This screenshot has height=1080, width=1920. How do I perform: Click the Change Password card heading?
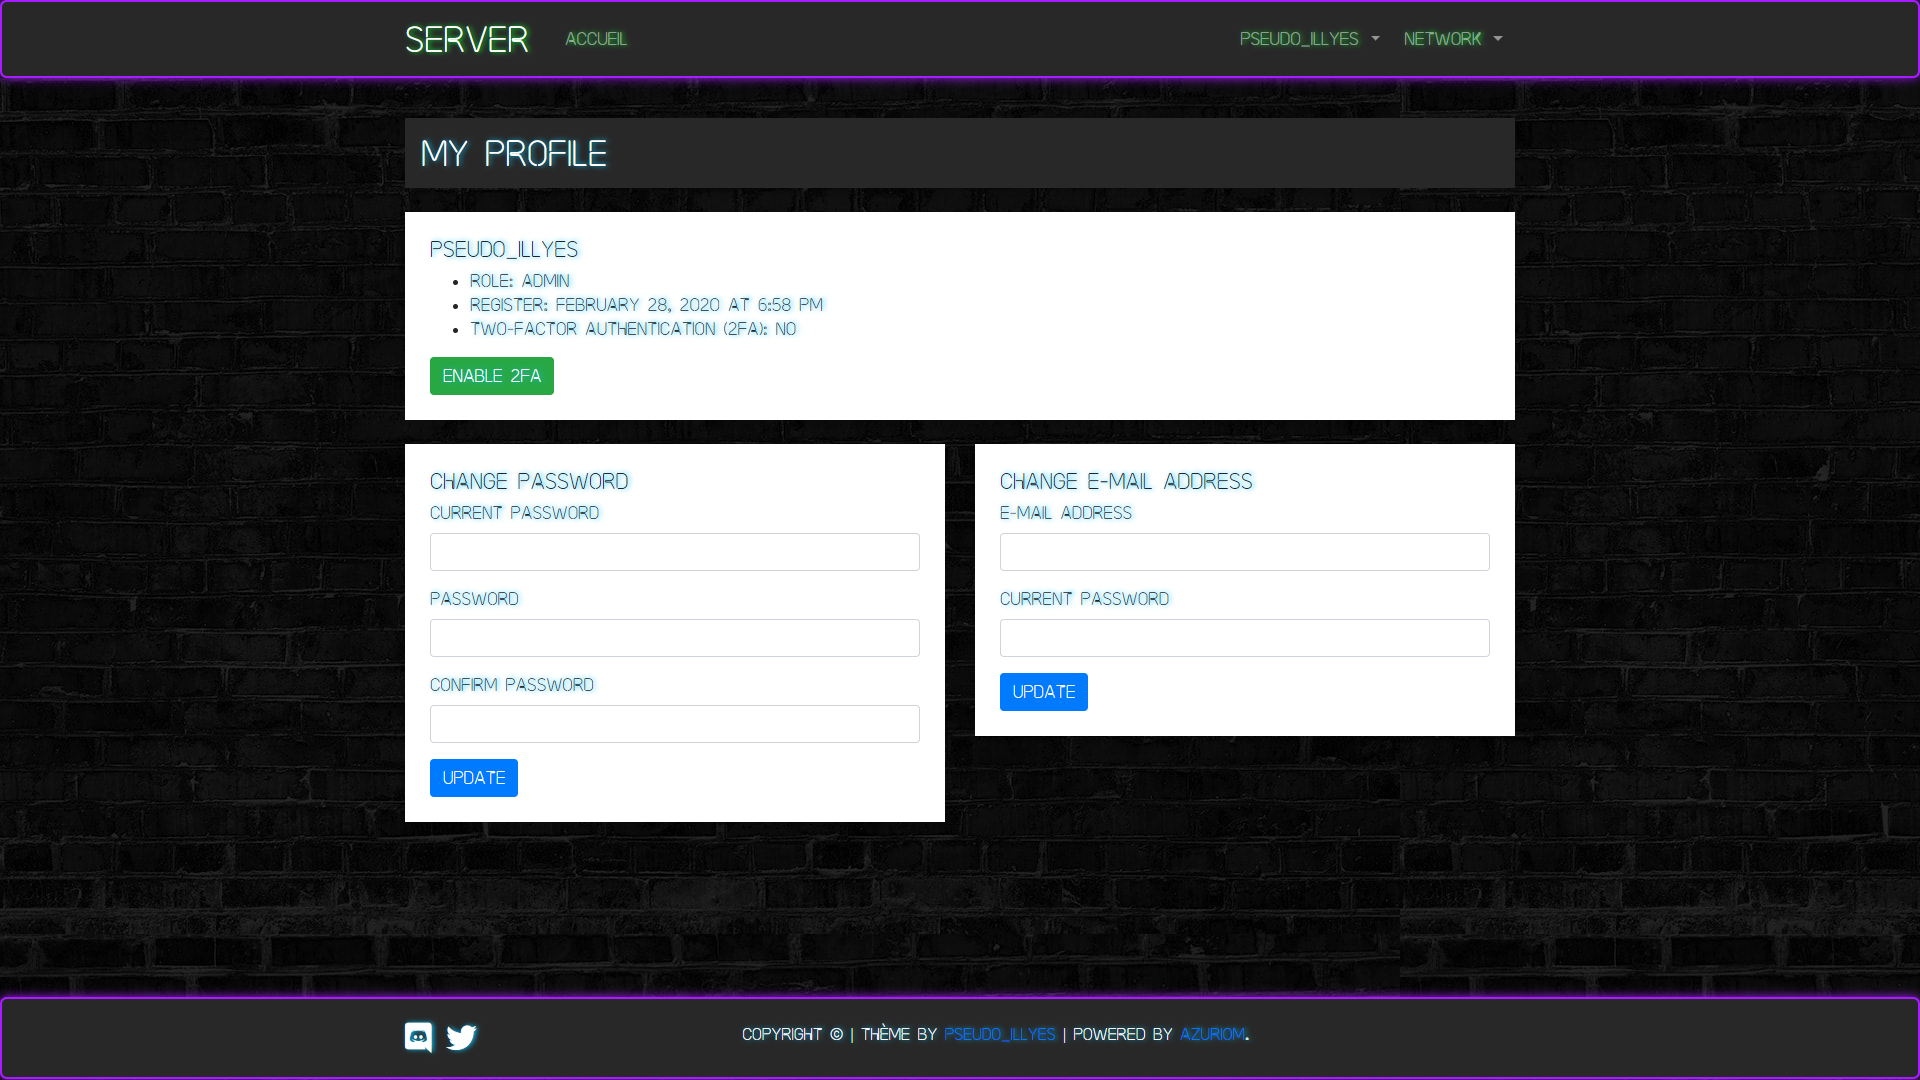pyautogui.click(x=529, y=481)
